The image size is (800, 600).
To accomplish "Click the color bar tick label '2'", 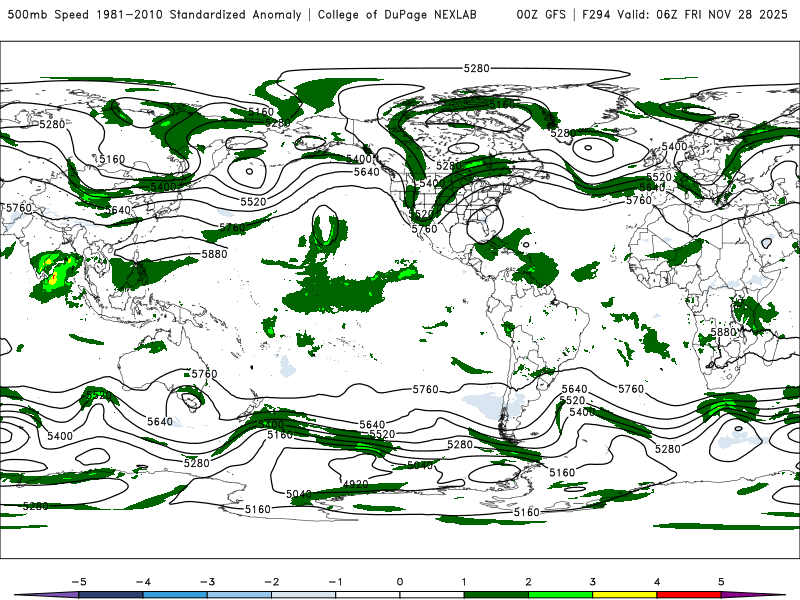I will 529,582.
